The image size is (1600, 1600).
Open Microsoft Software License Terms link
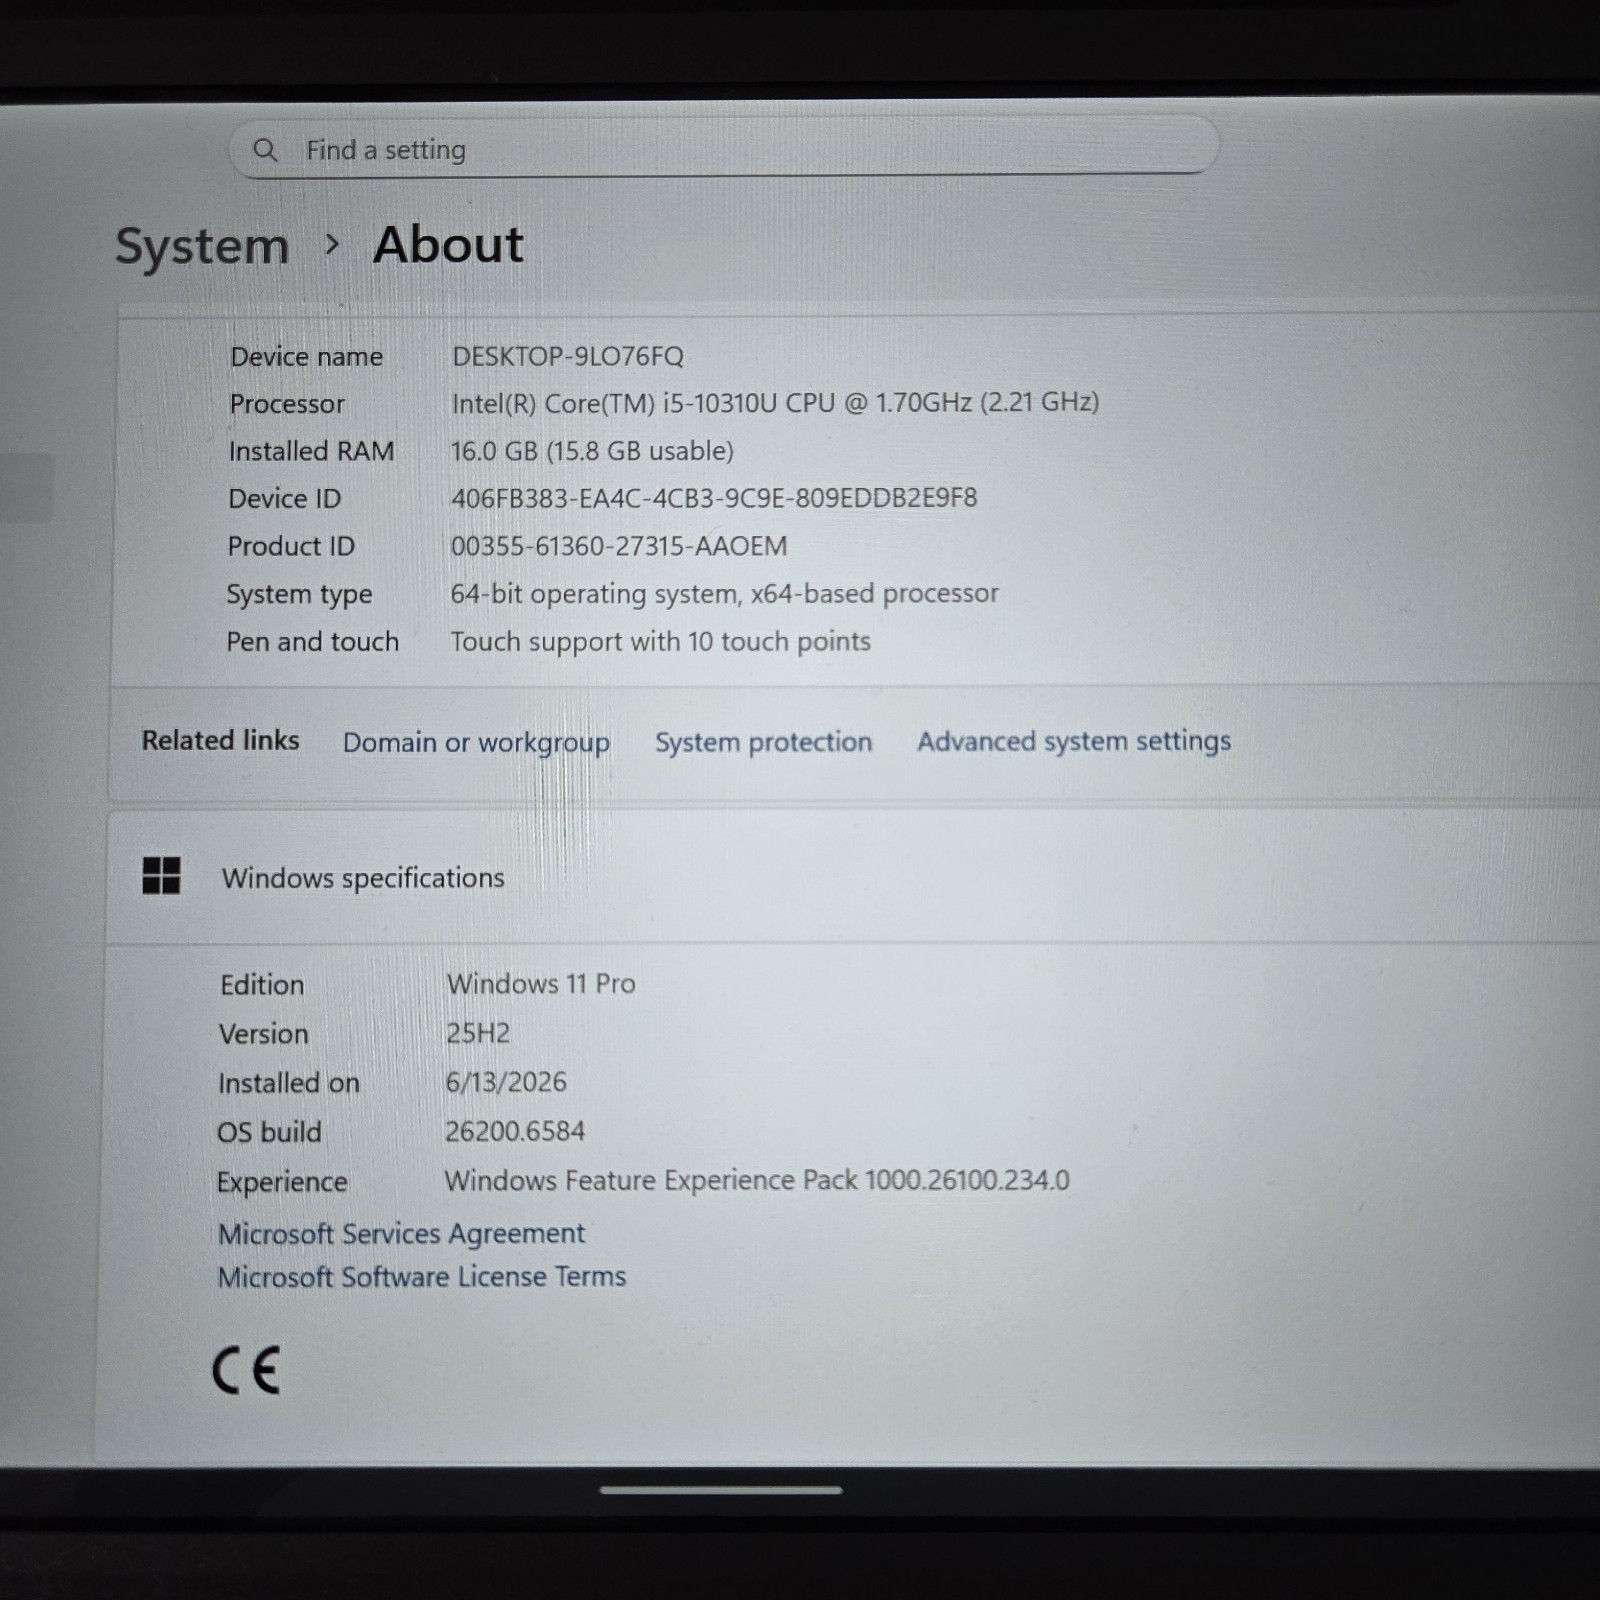[422, 1277]
